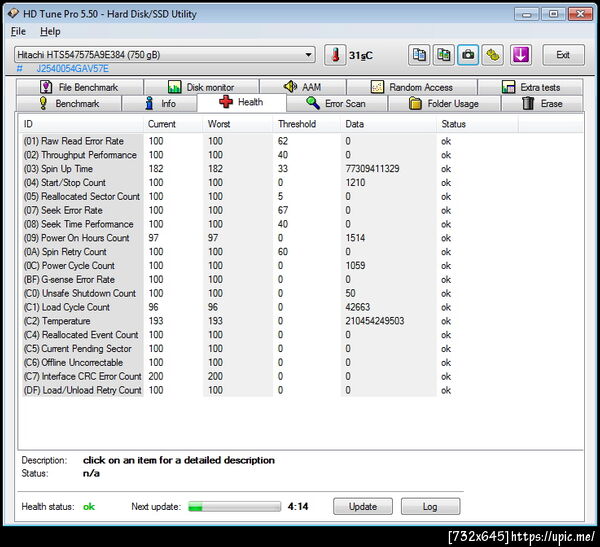Click the data value 42663

[358, 307]
